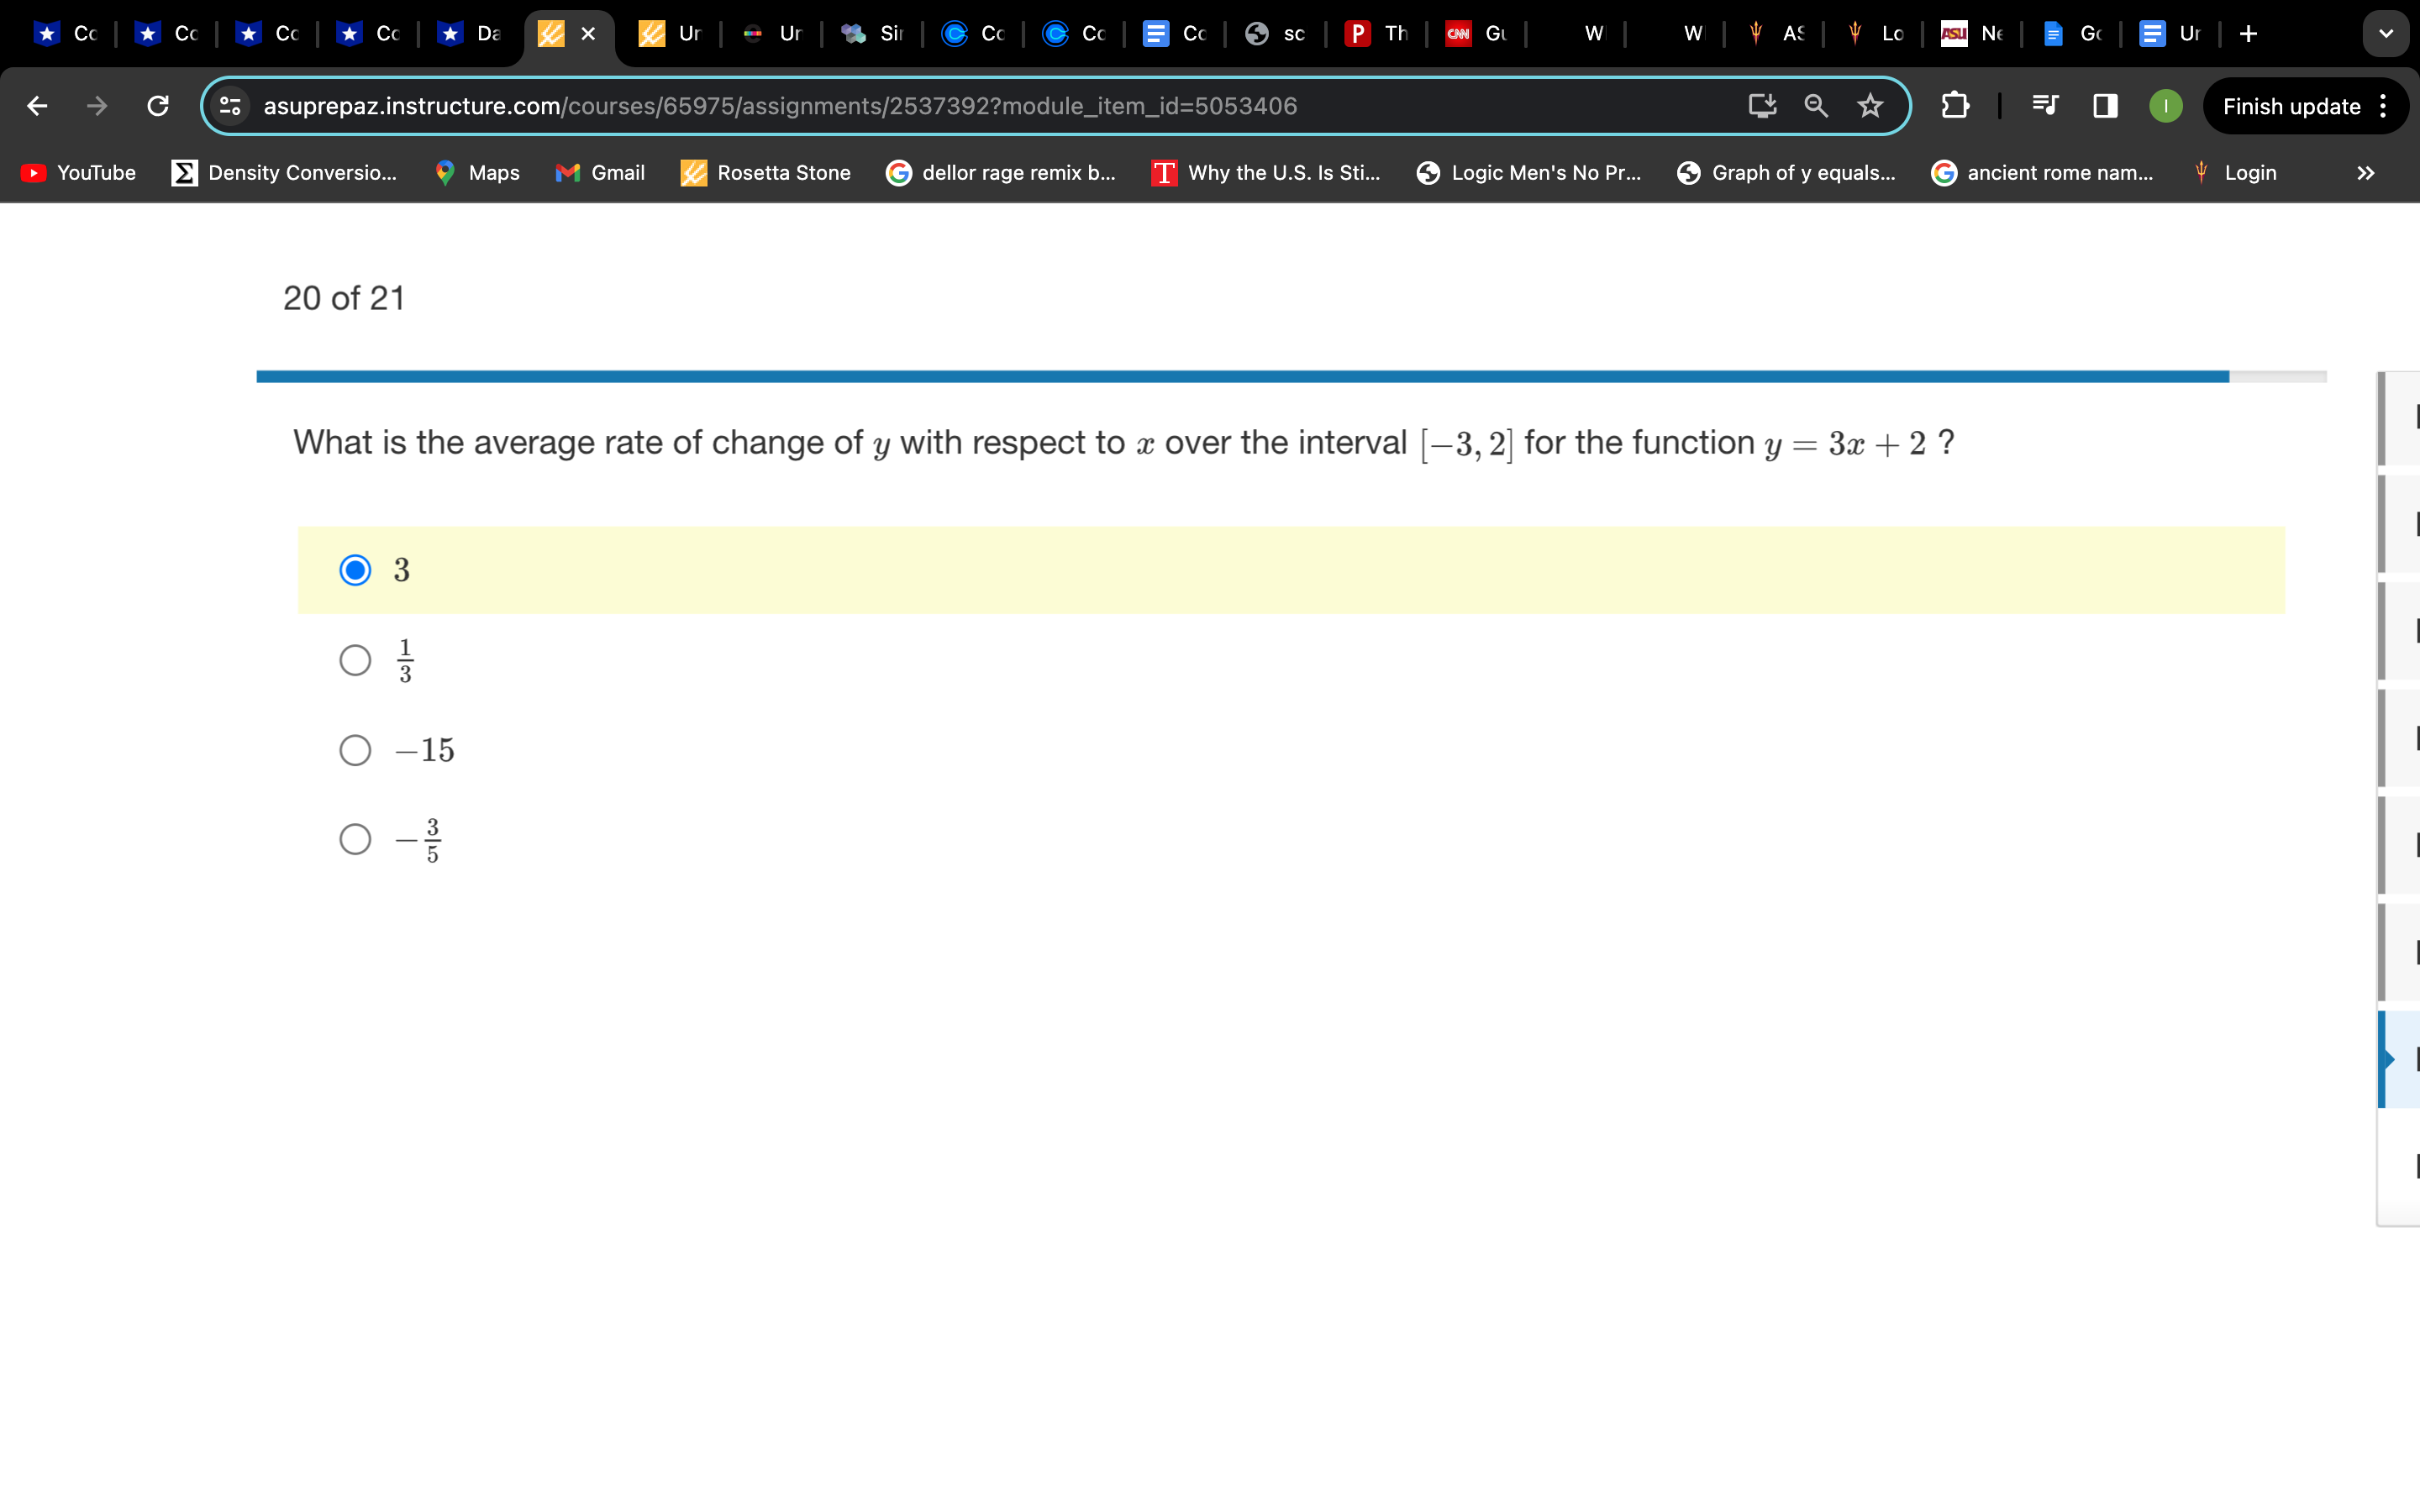Click the reading list sidebar icon
Screen dimensions: 2420x1512
[x=2103, y=106]
